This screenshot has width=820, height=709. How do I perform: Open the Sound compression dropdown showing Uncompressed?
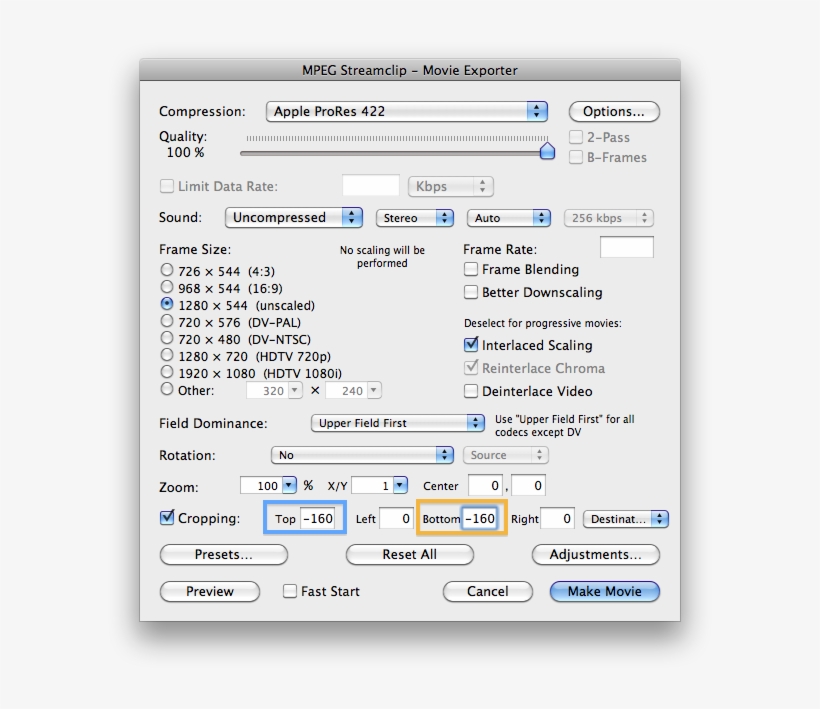[x=293, y=217]
